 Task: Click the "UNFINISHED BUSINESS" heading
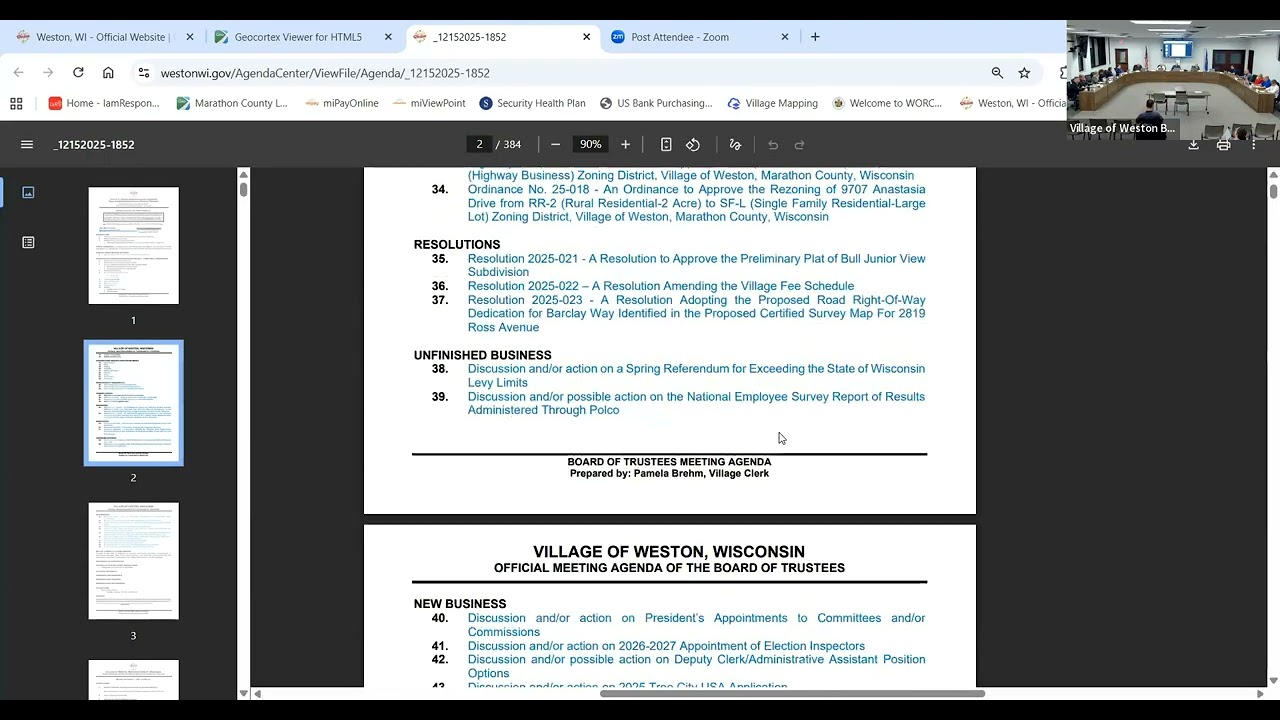point(482,355)
